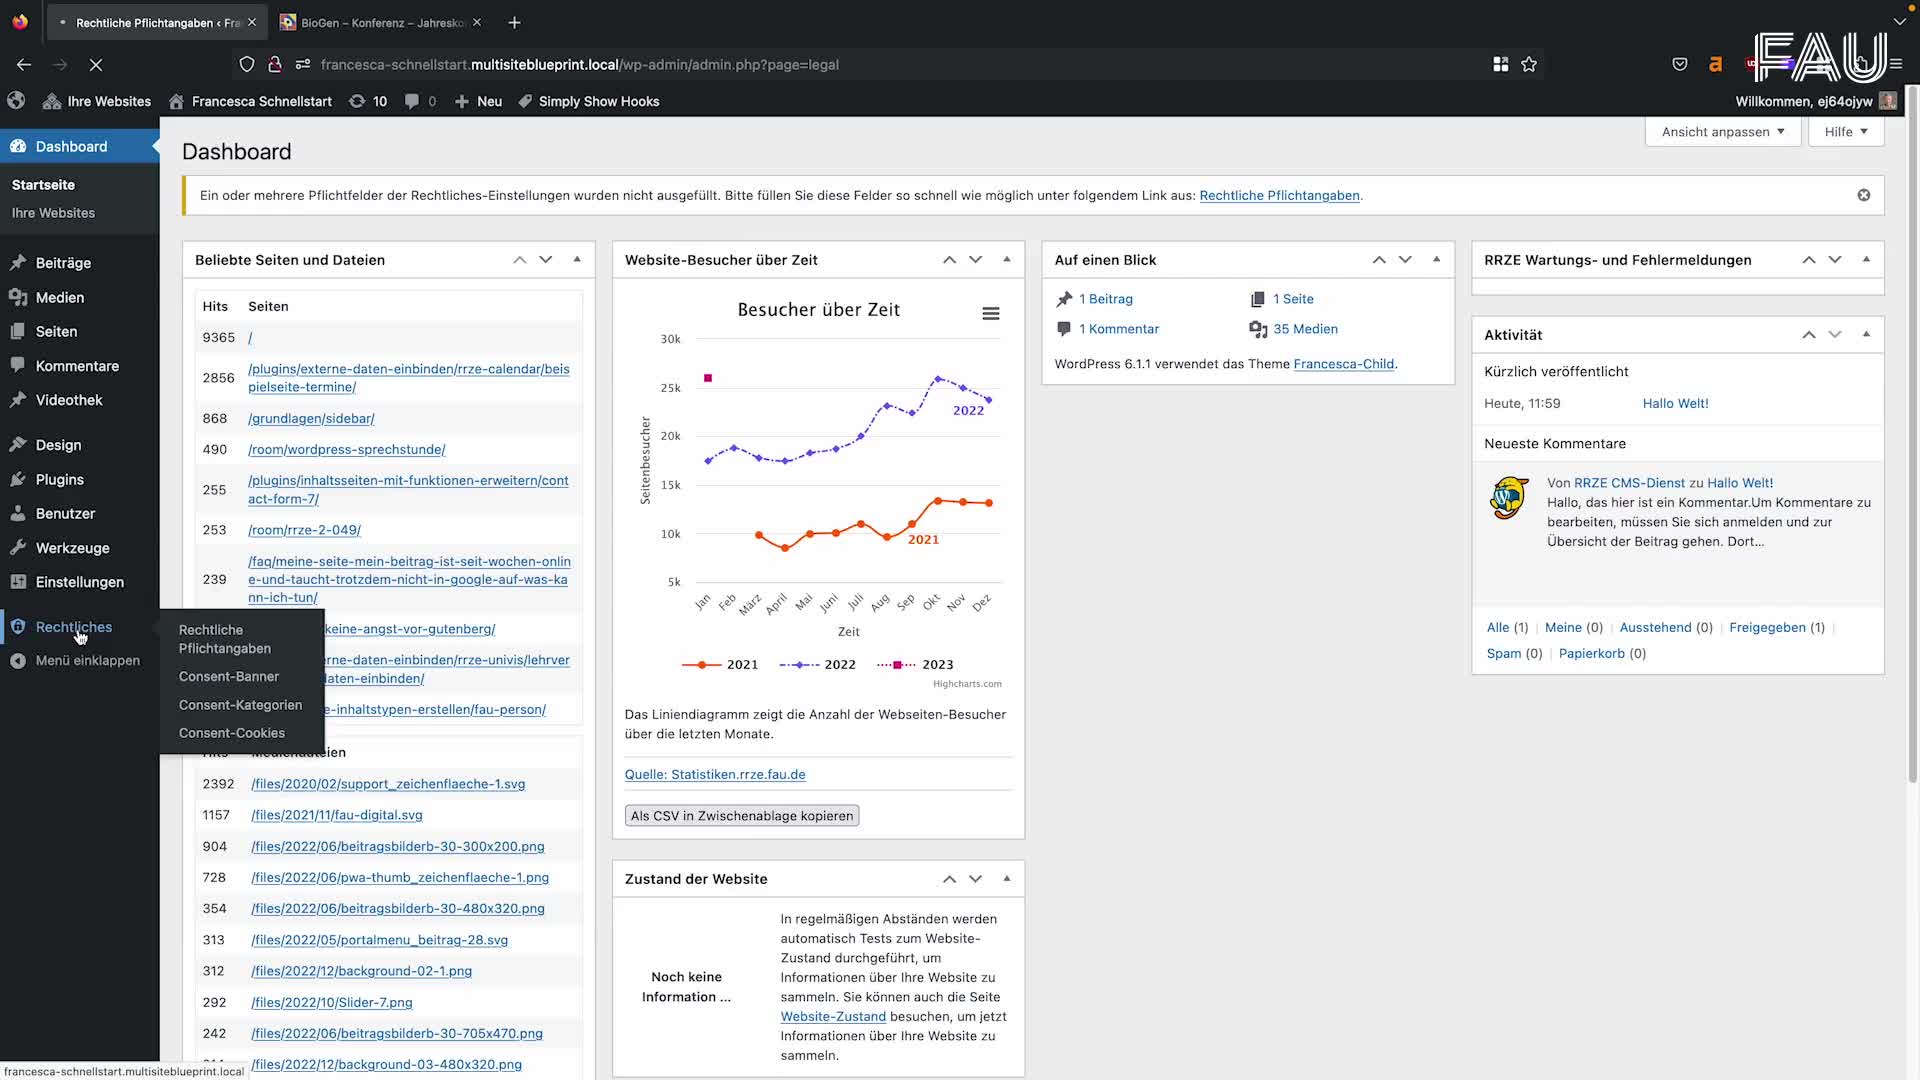The width and height of the screenshot is (1920, 1080).
Task: Open Firefox extensions grid icon
Action: pyautogui.click(x=1500, y=64)
